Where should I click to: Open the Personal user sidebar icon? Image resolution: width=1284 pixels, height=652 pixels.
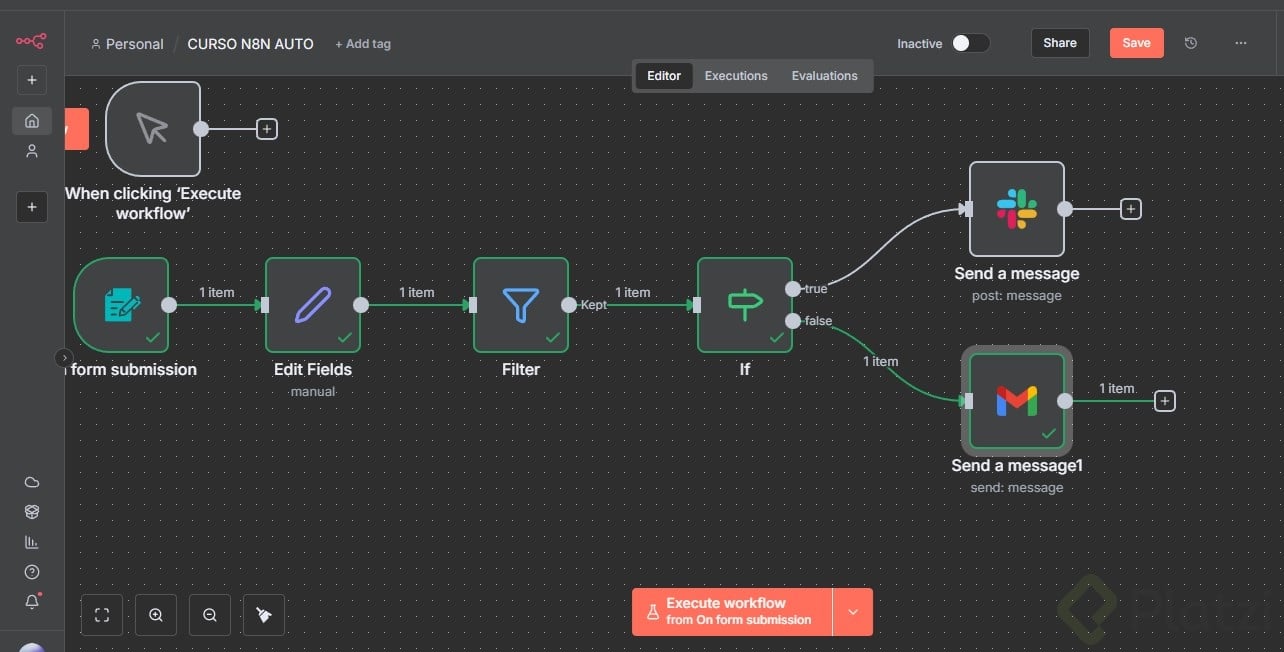32,151
